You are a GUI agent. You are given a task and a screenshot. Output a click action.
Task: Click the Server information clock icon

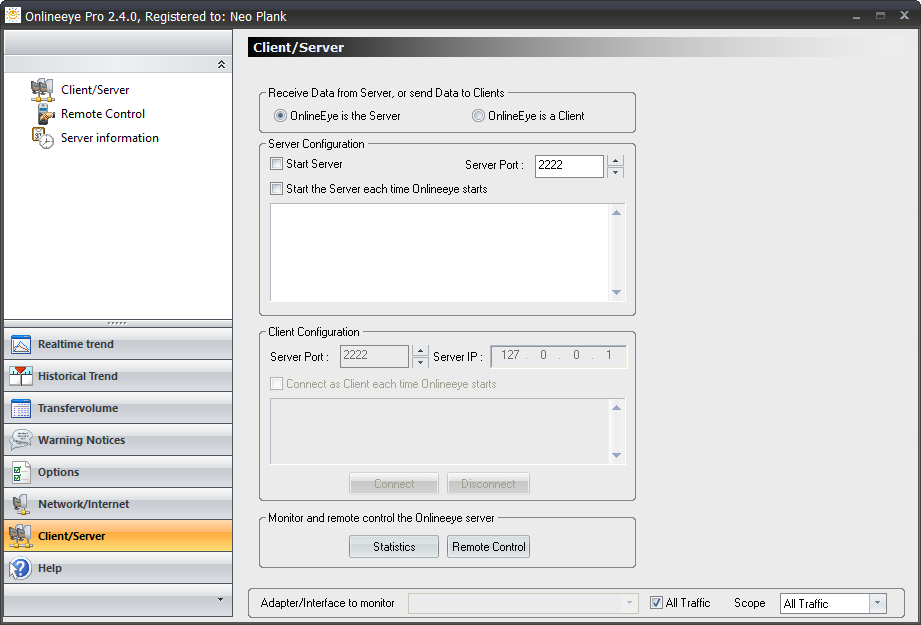tap(42, 138)
